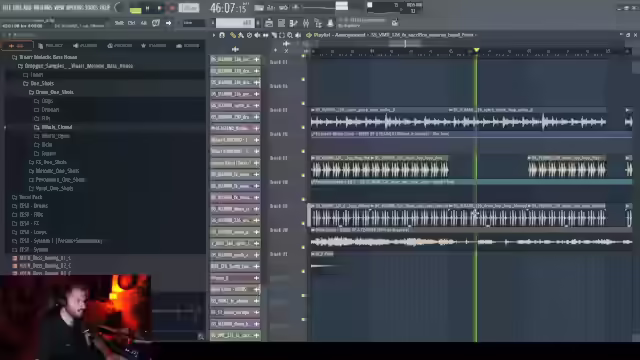
Task: Open the EDIT menu
Action: pyautogui.click(x=18, y=8)
